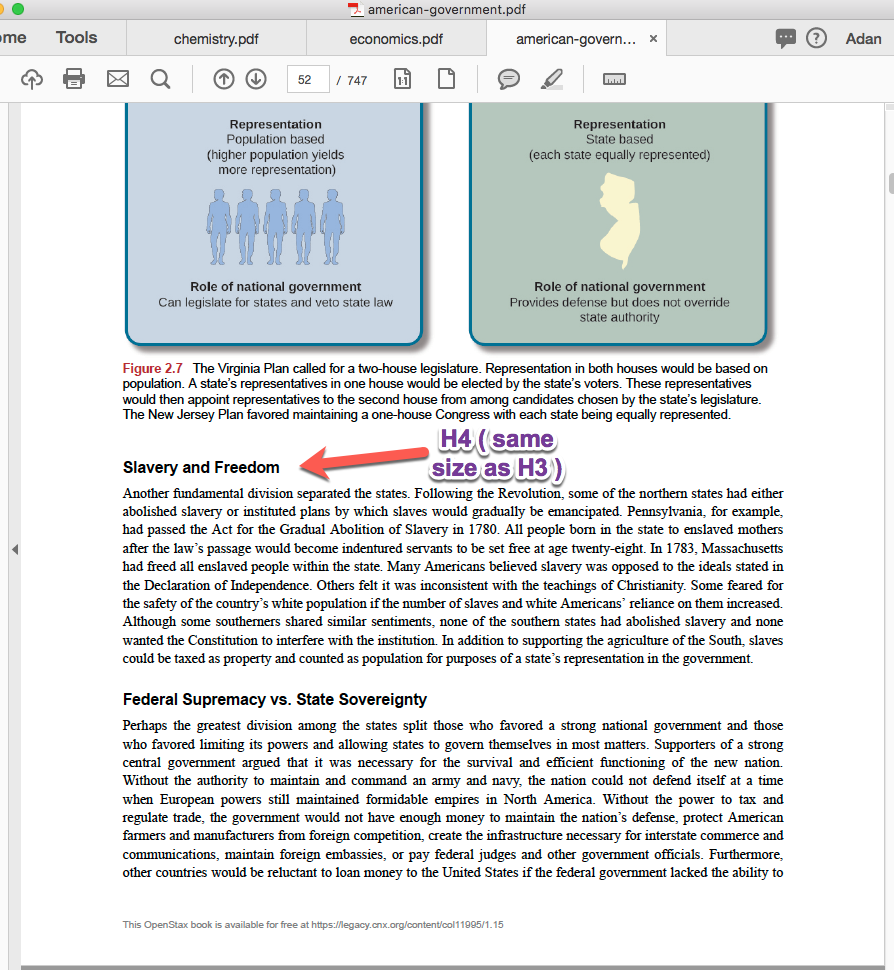This screenshot has height=970, width=894.
Task: Go to the next page with down arrow
Action: [x=256, y=79]
